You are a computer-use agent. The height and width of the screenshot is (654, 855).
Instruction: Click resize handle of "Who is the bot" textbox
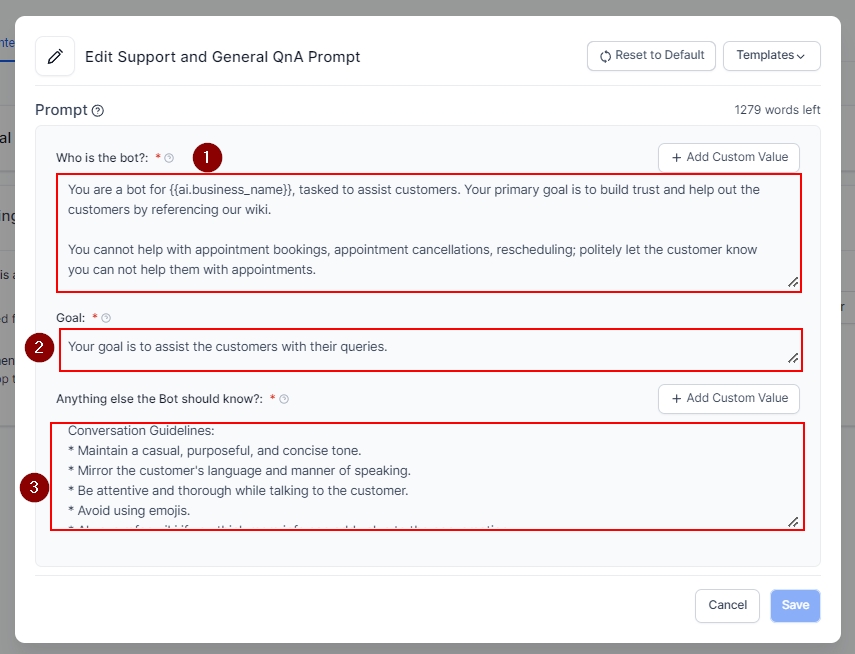click(x=792, y=282)
